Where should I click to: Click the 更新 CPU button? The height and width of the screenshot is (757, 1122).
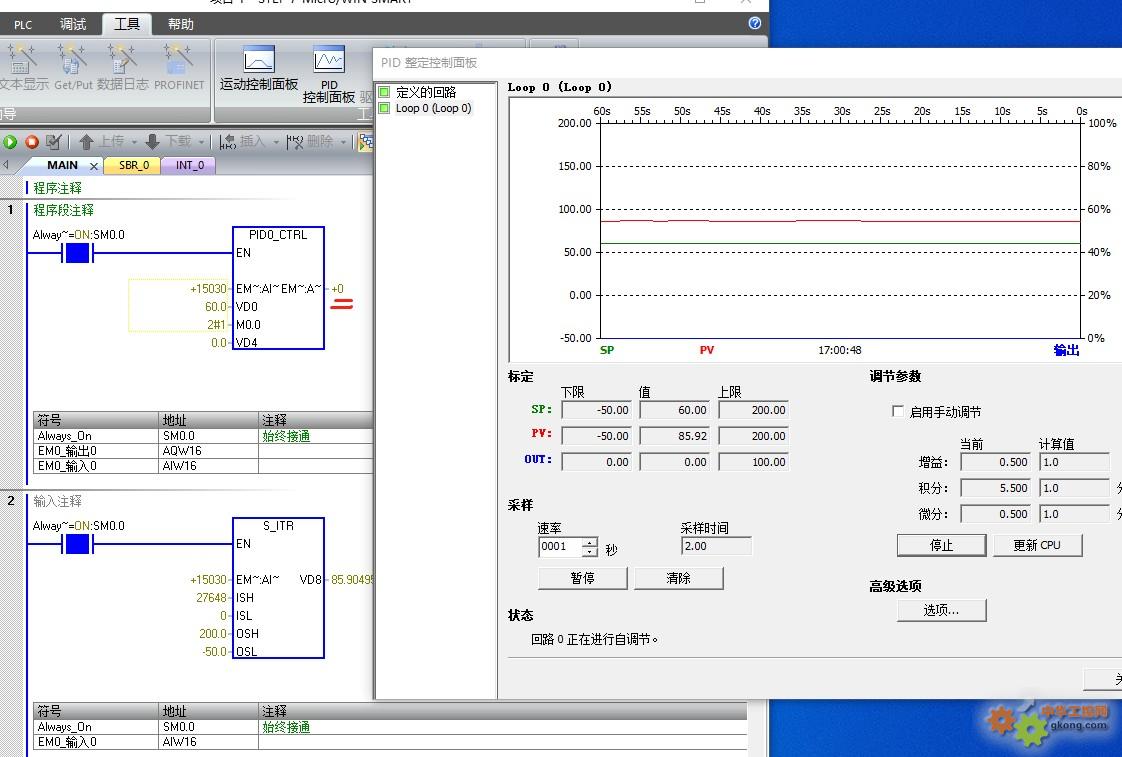click(x=1038, y=545)
